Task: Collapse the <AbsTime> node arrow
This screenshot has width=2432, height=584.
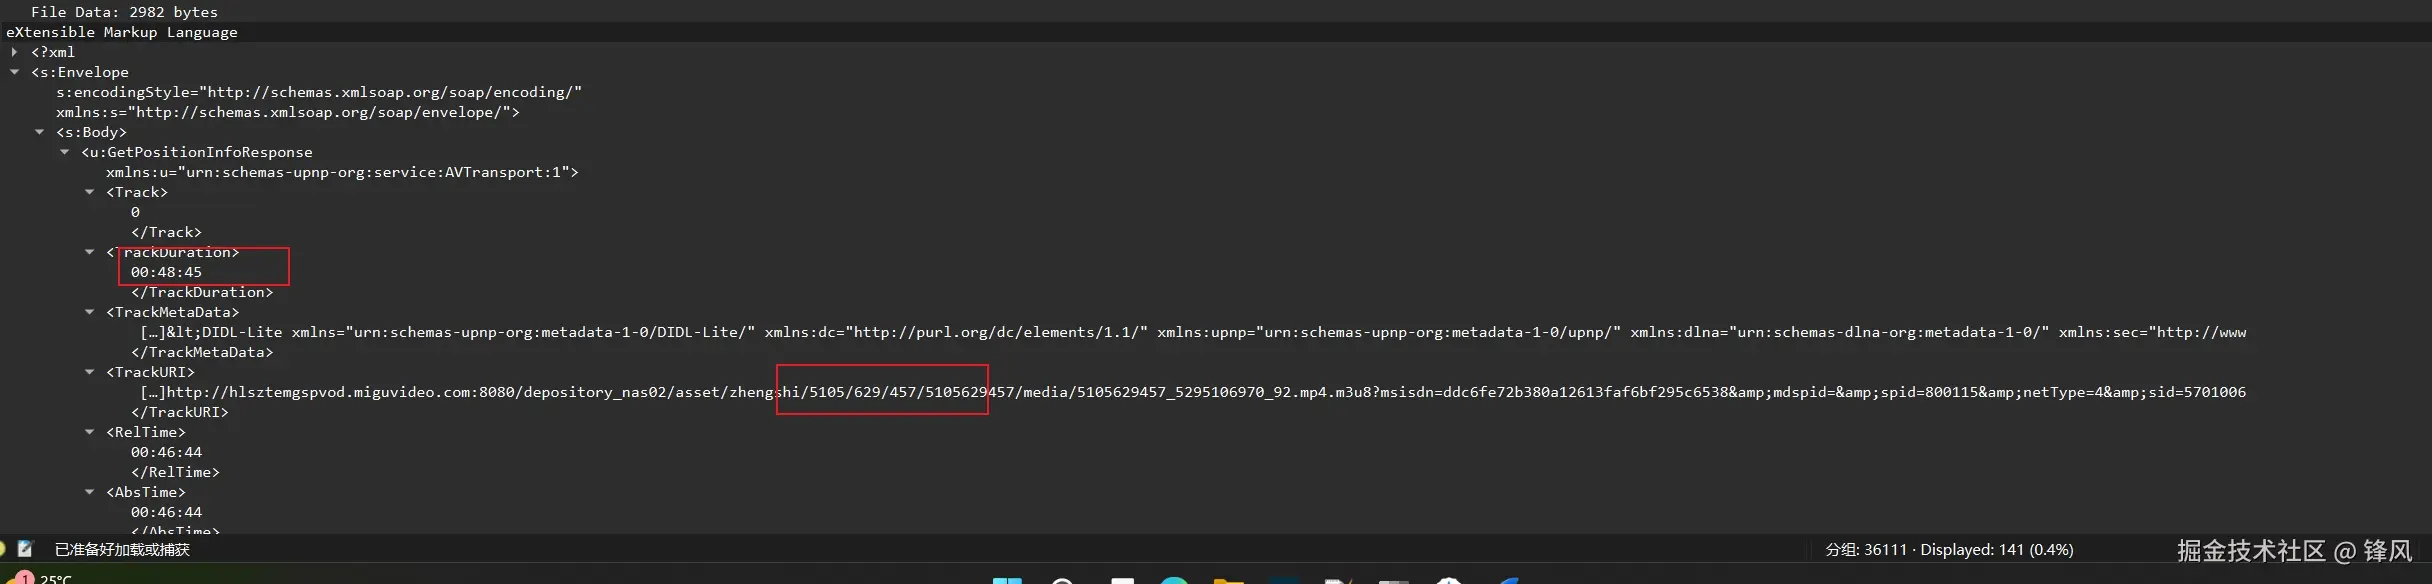Action: (x=89, y=492)
